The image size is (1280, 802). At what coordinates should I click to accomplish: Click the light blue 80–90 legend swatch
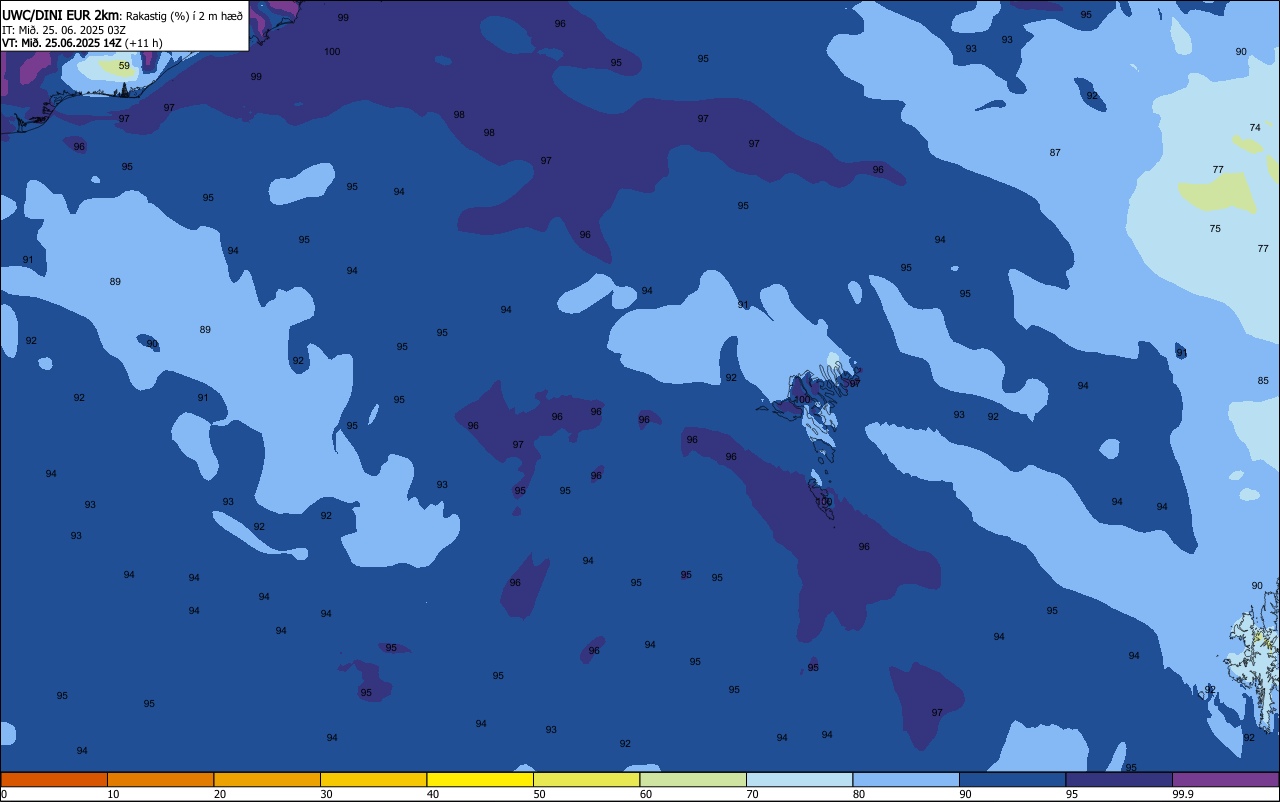pos(906,779)
